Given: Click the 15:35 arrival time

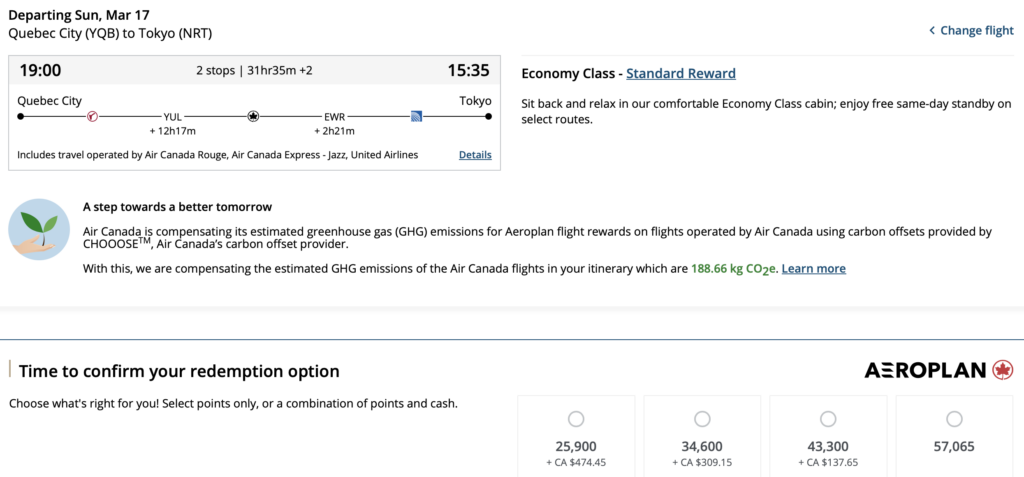Looking at the screenshot, I should click(x=468, y=70).
